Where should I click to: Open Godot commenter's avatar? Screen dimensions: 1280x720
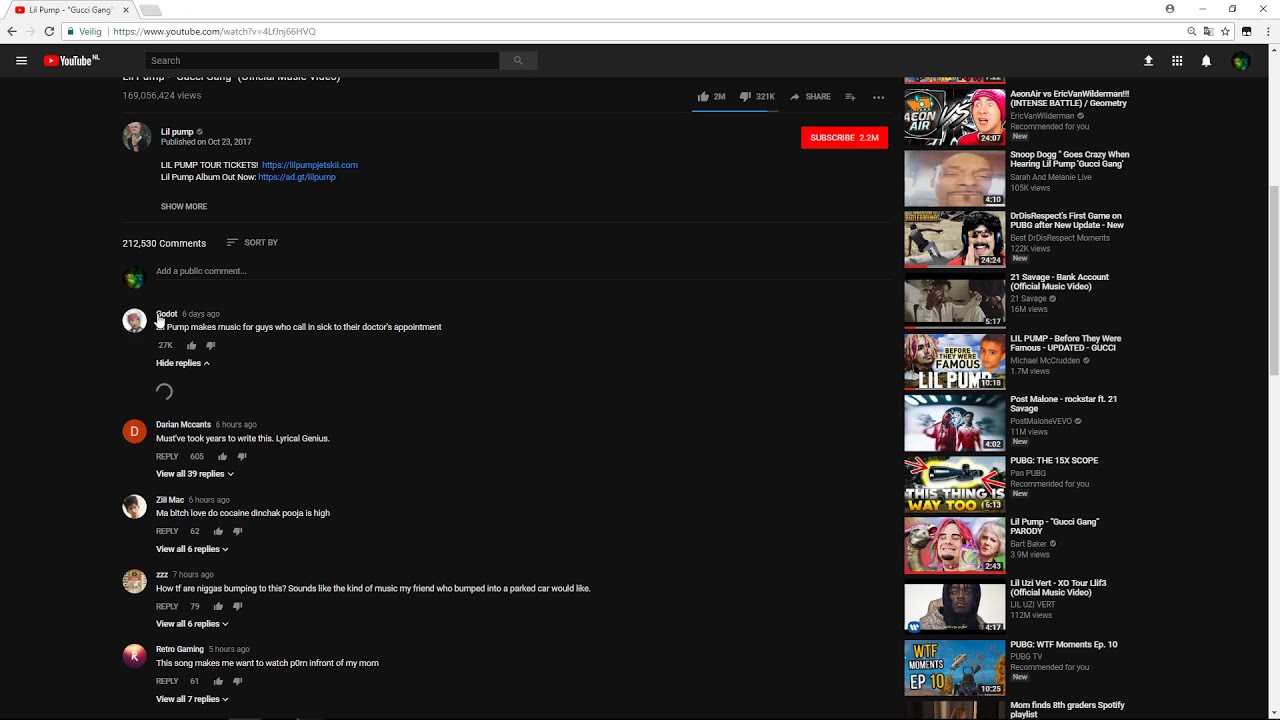[x=134, y=320]
